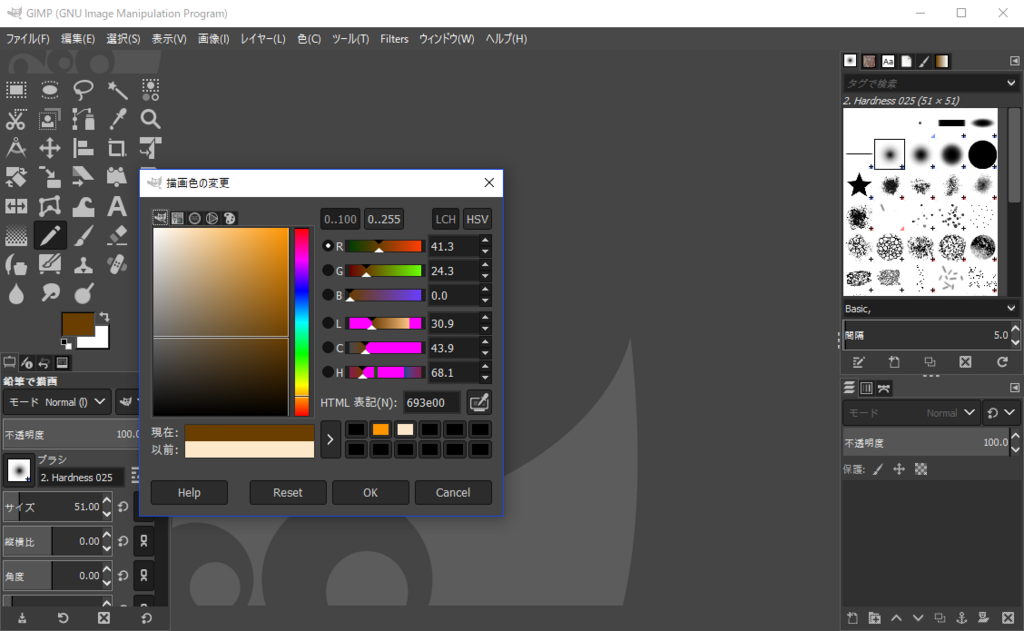This screenshot has width=1024, height=631.
Task: Cancel the foreground color dialog
Action: pos(453,493)
